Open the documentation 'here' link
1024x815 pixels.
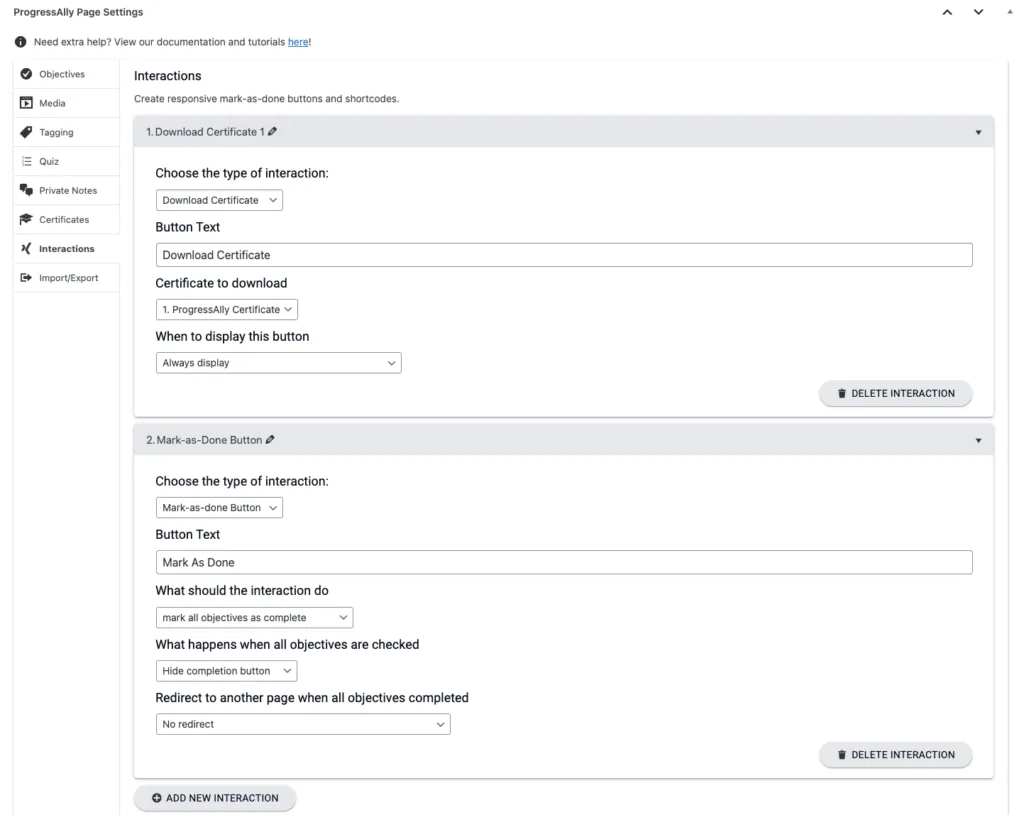click(298, 42)
